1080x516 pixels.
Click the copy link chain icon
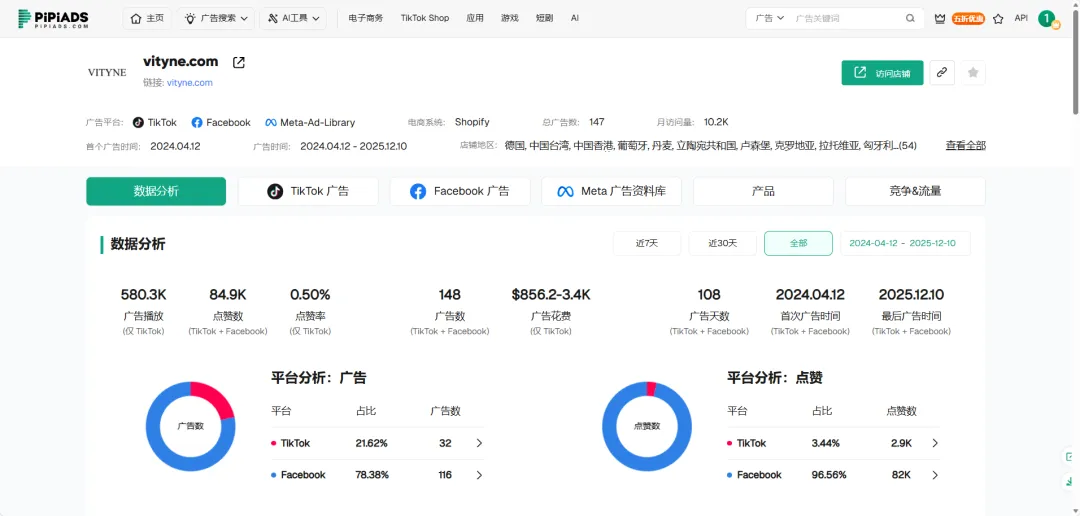click(941, 73)
